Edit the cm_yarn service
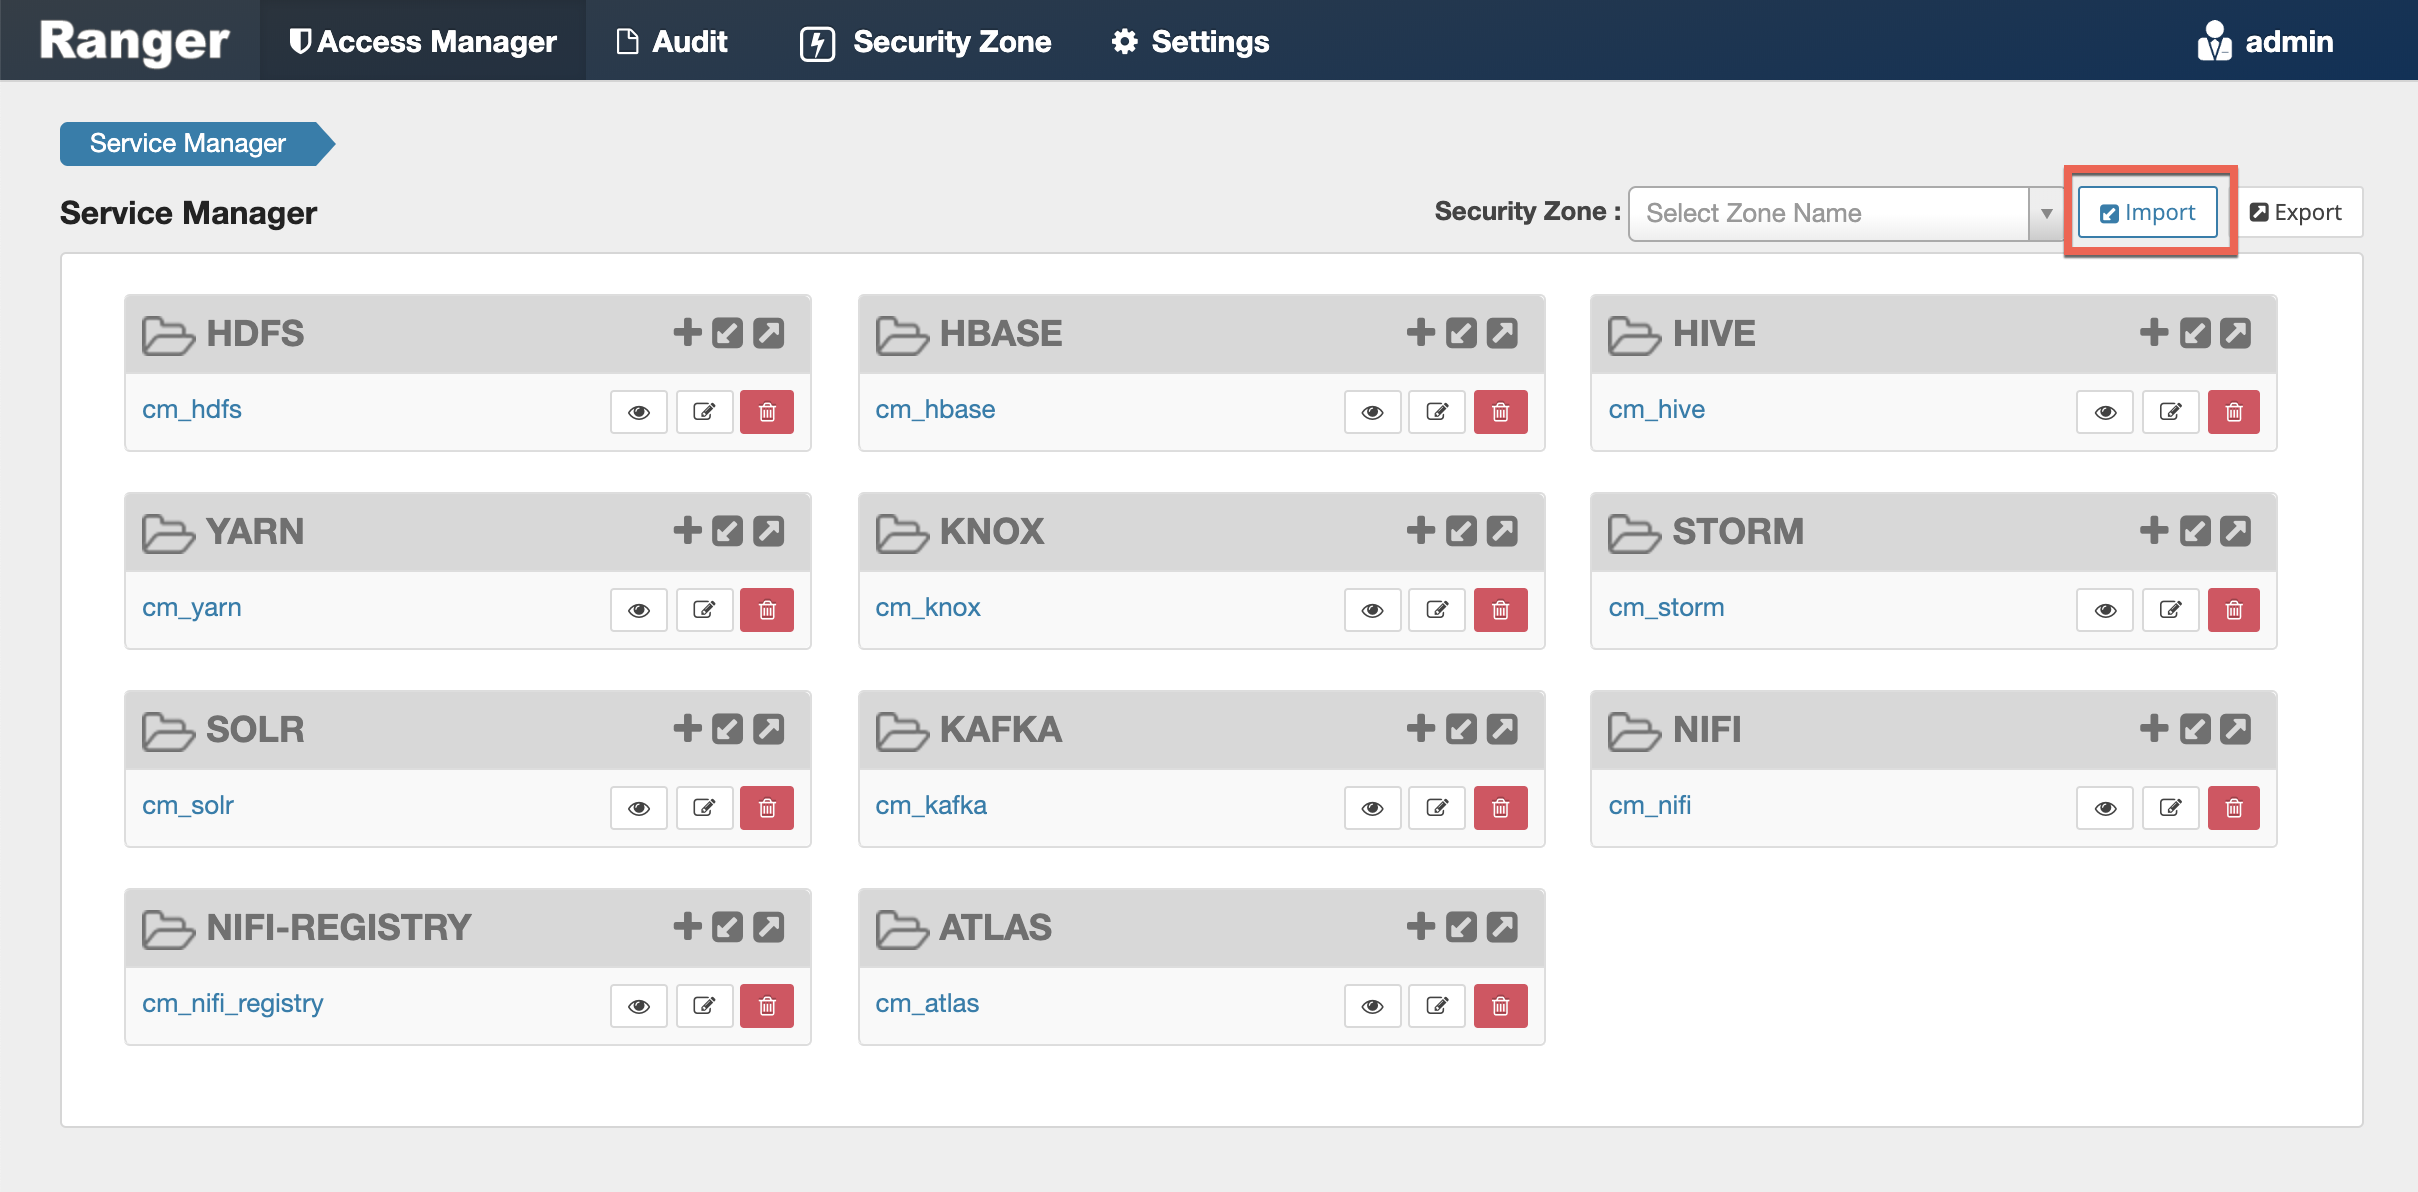Image resolution: width=2418 pixels, height=1192 pixels. point(704,610)
